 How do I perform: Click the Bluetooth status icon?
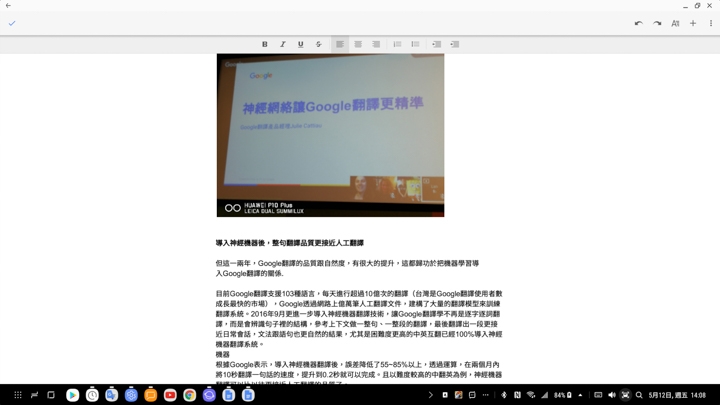pyautogui.click(x=504, y=395)
